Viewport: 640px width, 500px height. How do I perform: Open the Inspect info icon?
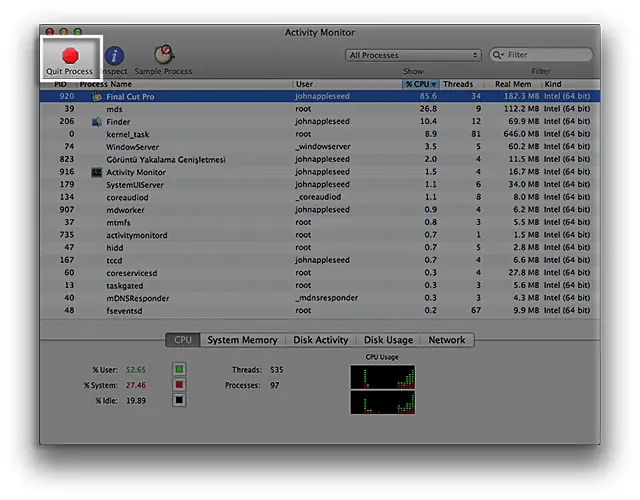coord(114,56)
